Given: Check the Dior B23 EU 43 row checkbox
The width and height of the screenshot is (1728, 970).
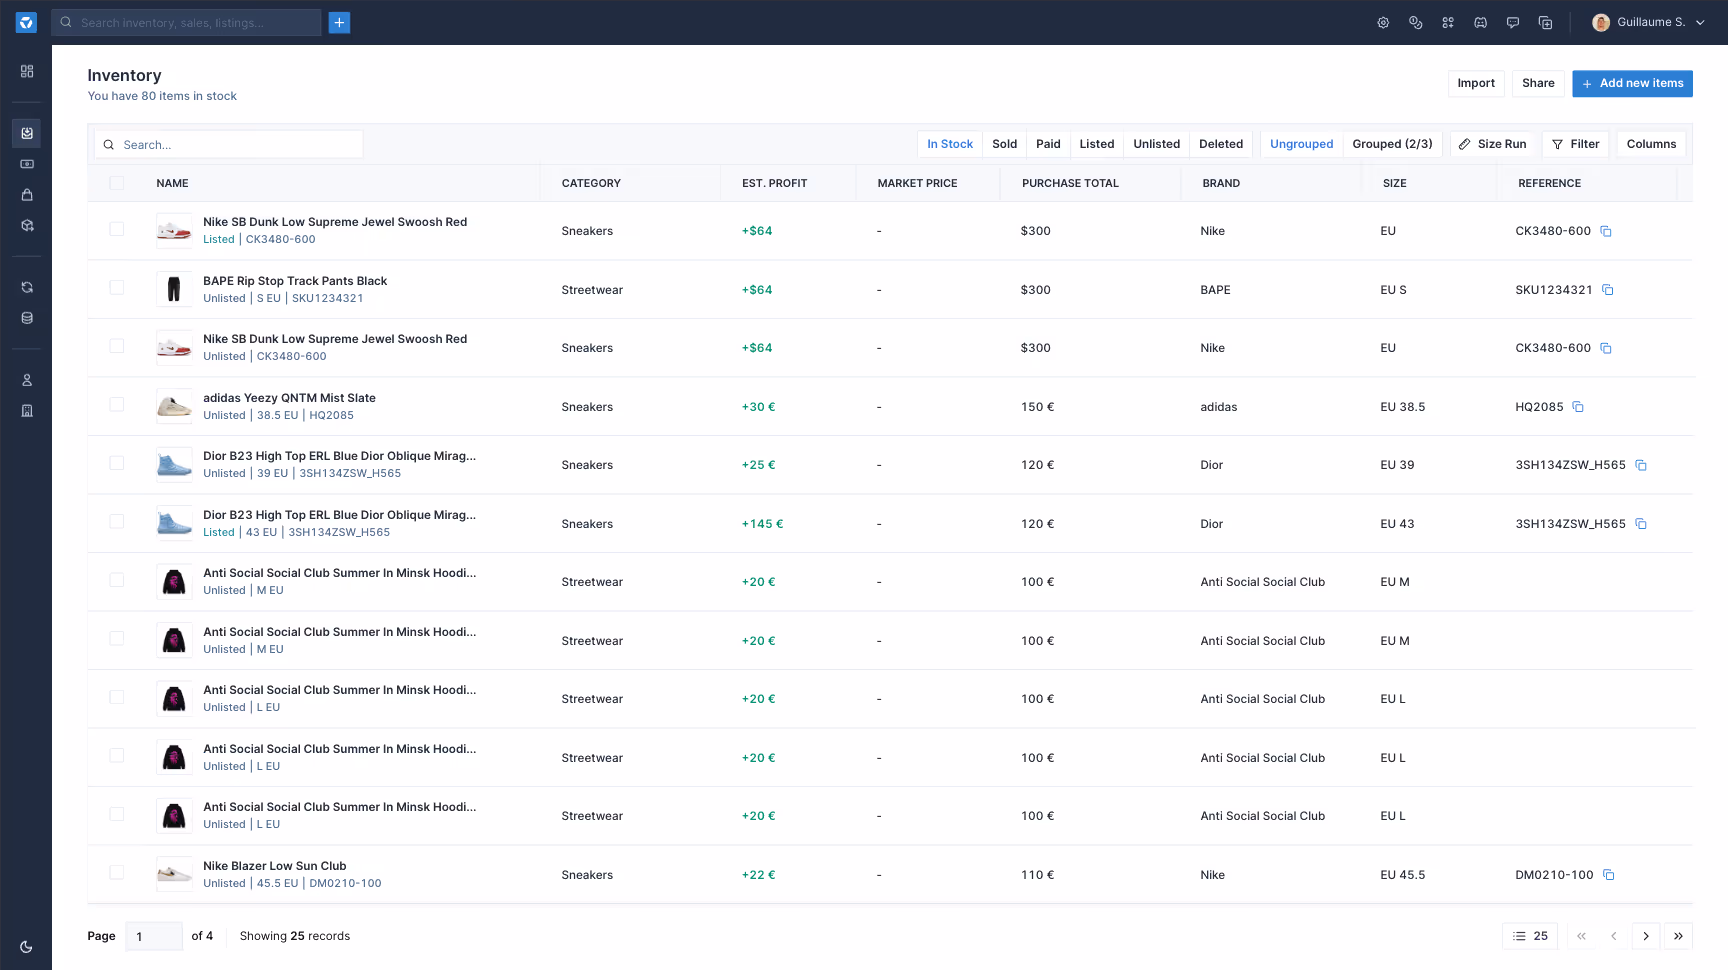Looking at the screenshot, I should point(117,522).
